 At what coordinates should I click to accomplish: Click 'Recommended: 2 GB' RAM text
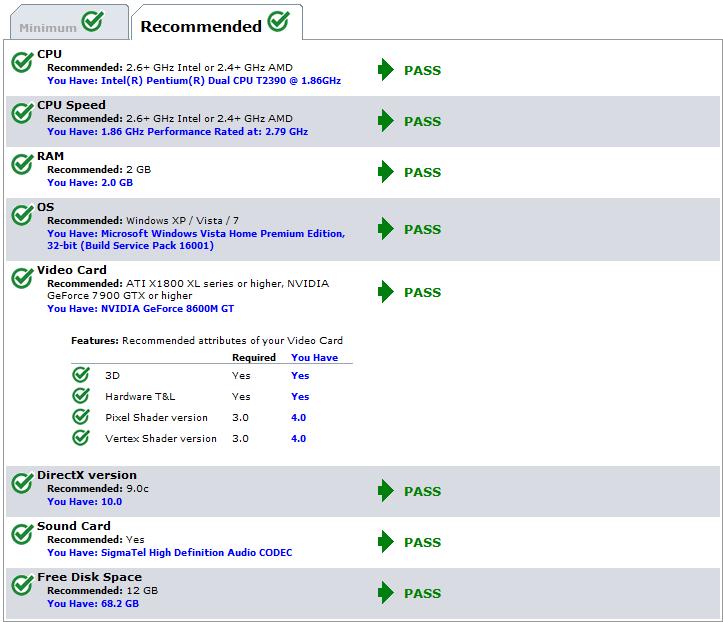point(99,170)
